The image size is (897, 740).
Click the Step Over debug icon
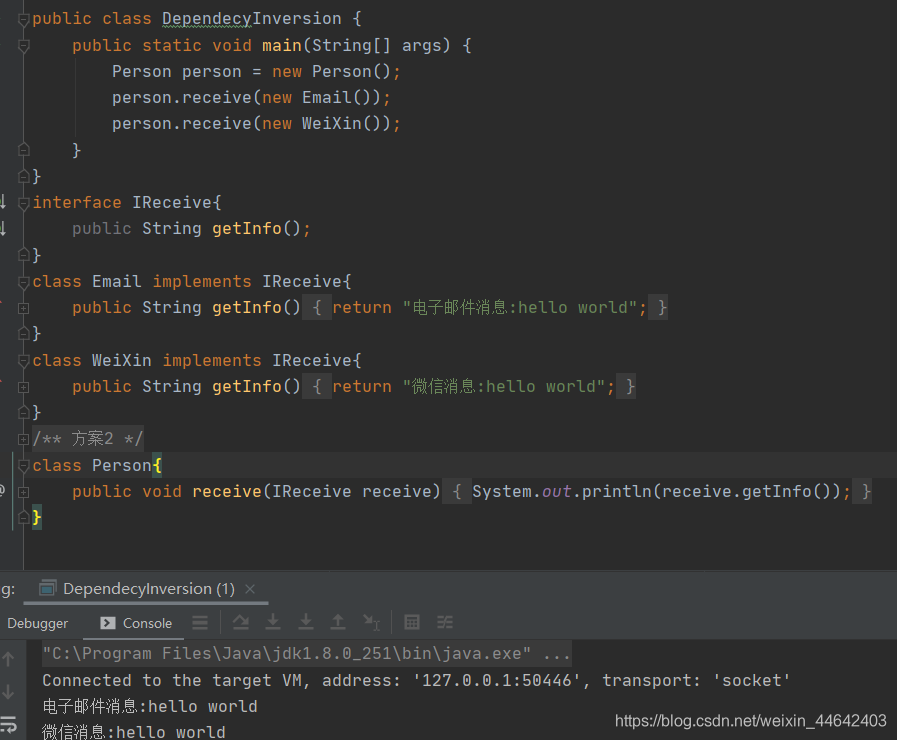point(241,622)
